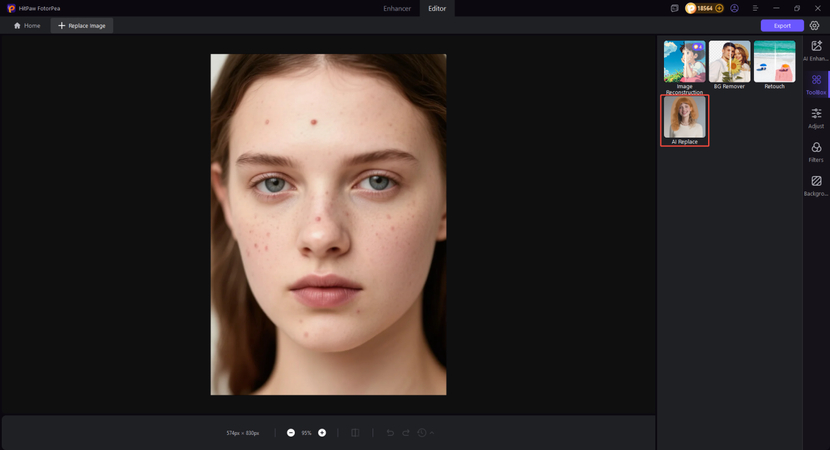Screen dimensions: 830x450
Task: Click the 18564 credits balance
Action: point(705,8)
